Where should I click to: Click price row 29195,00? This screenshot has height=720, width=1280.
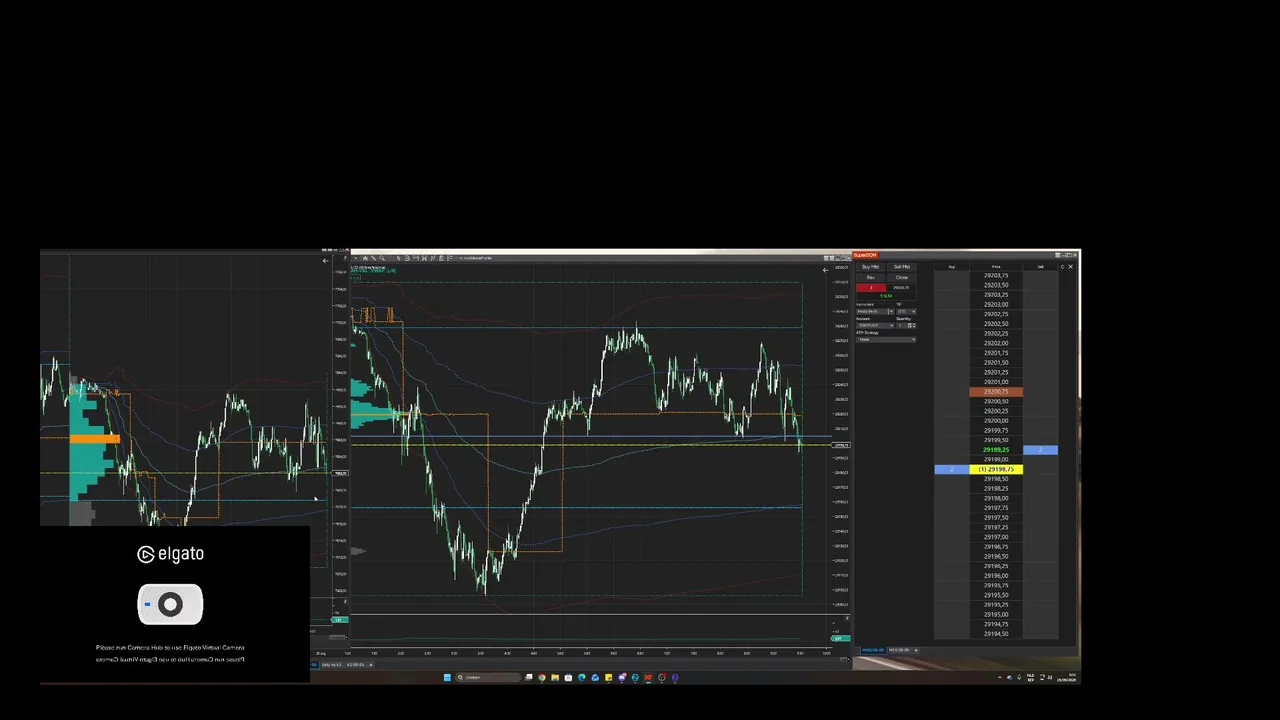tap(996, 614)
